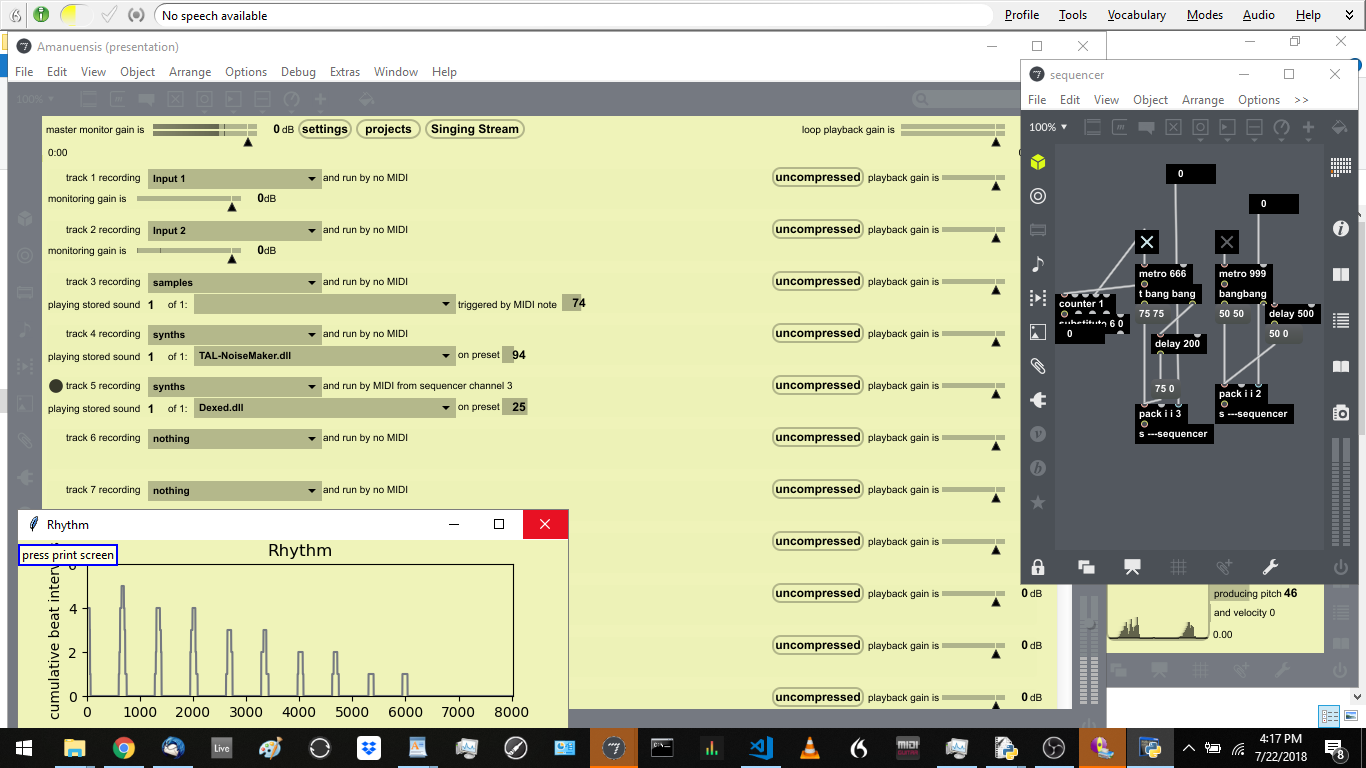Click track 5 uncompressed button
This screenshot has height=768, width=1366.
[817, 385]
